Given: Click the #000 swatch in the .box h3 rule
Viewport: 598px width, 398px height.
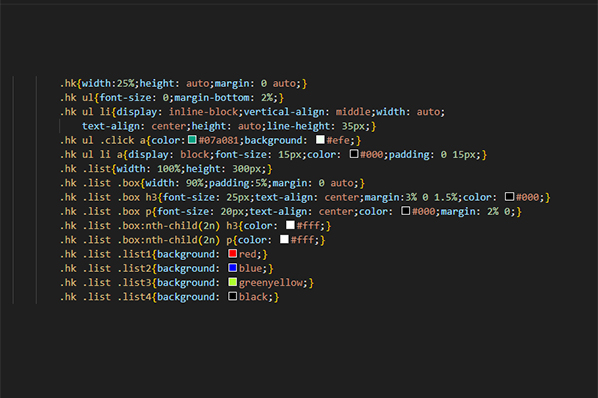Looking at the screenshot, I should (510, 197).
